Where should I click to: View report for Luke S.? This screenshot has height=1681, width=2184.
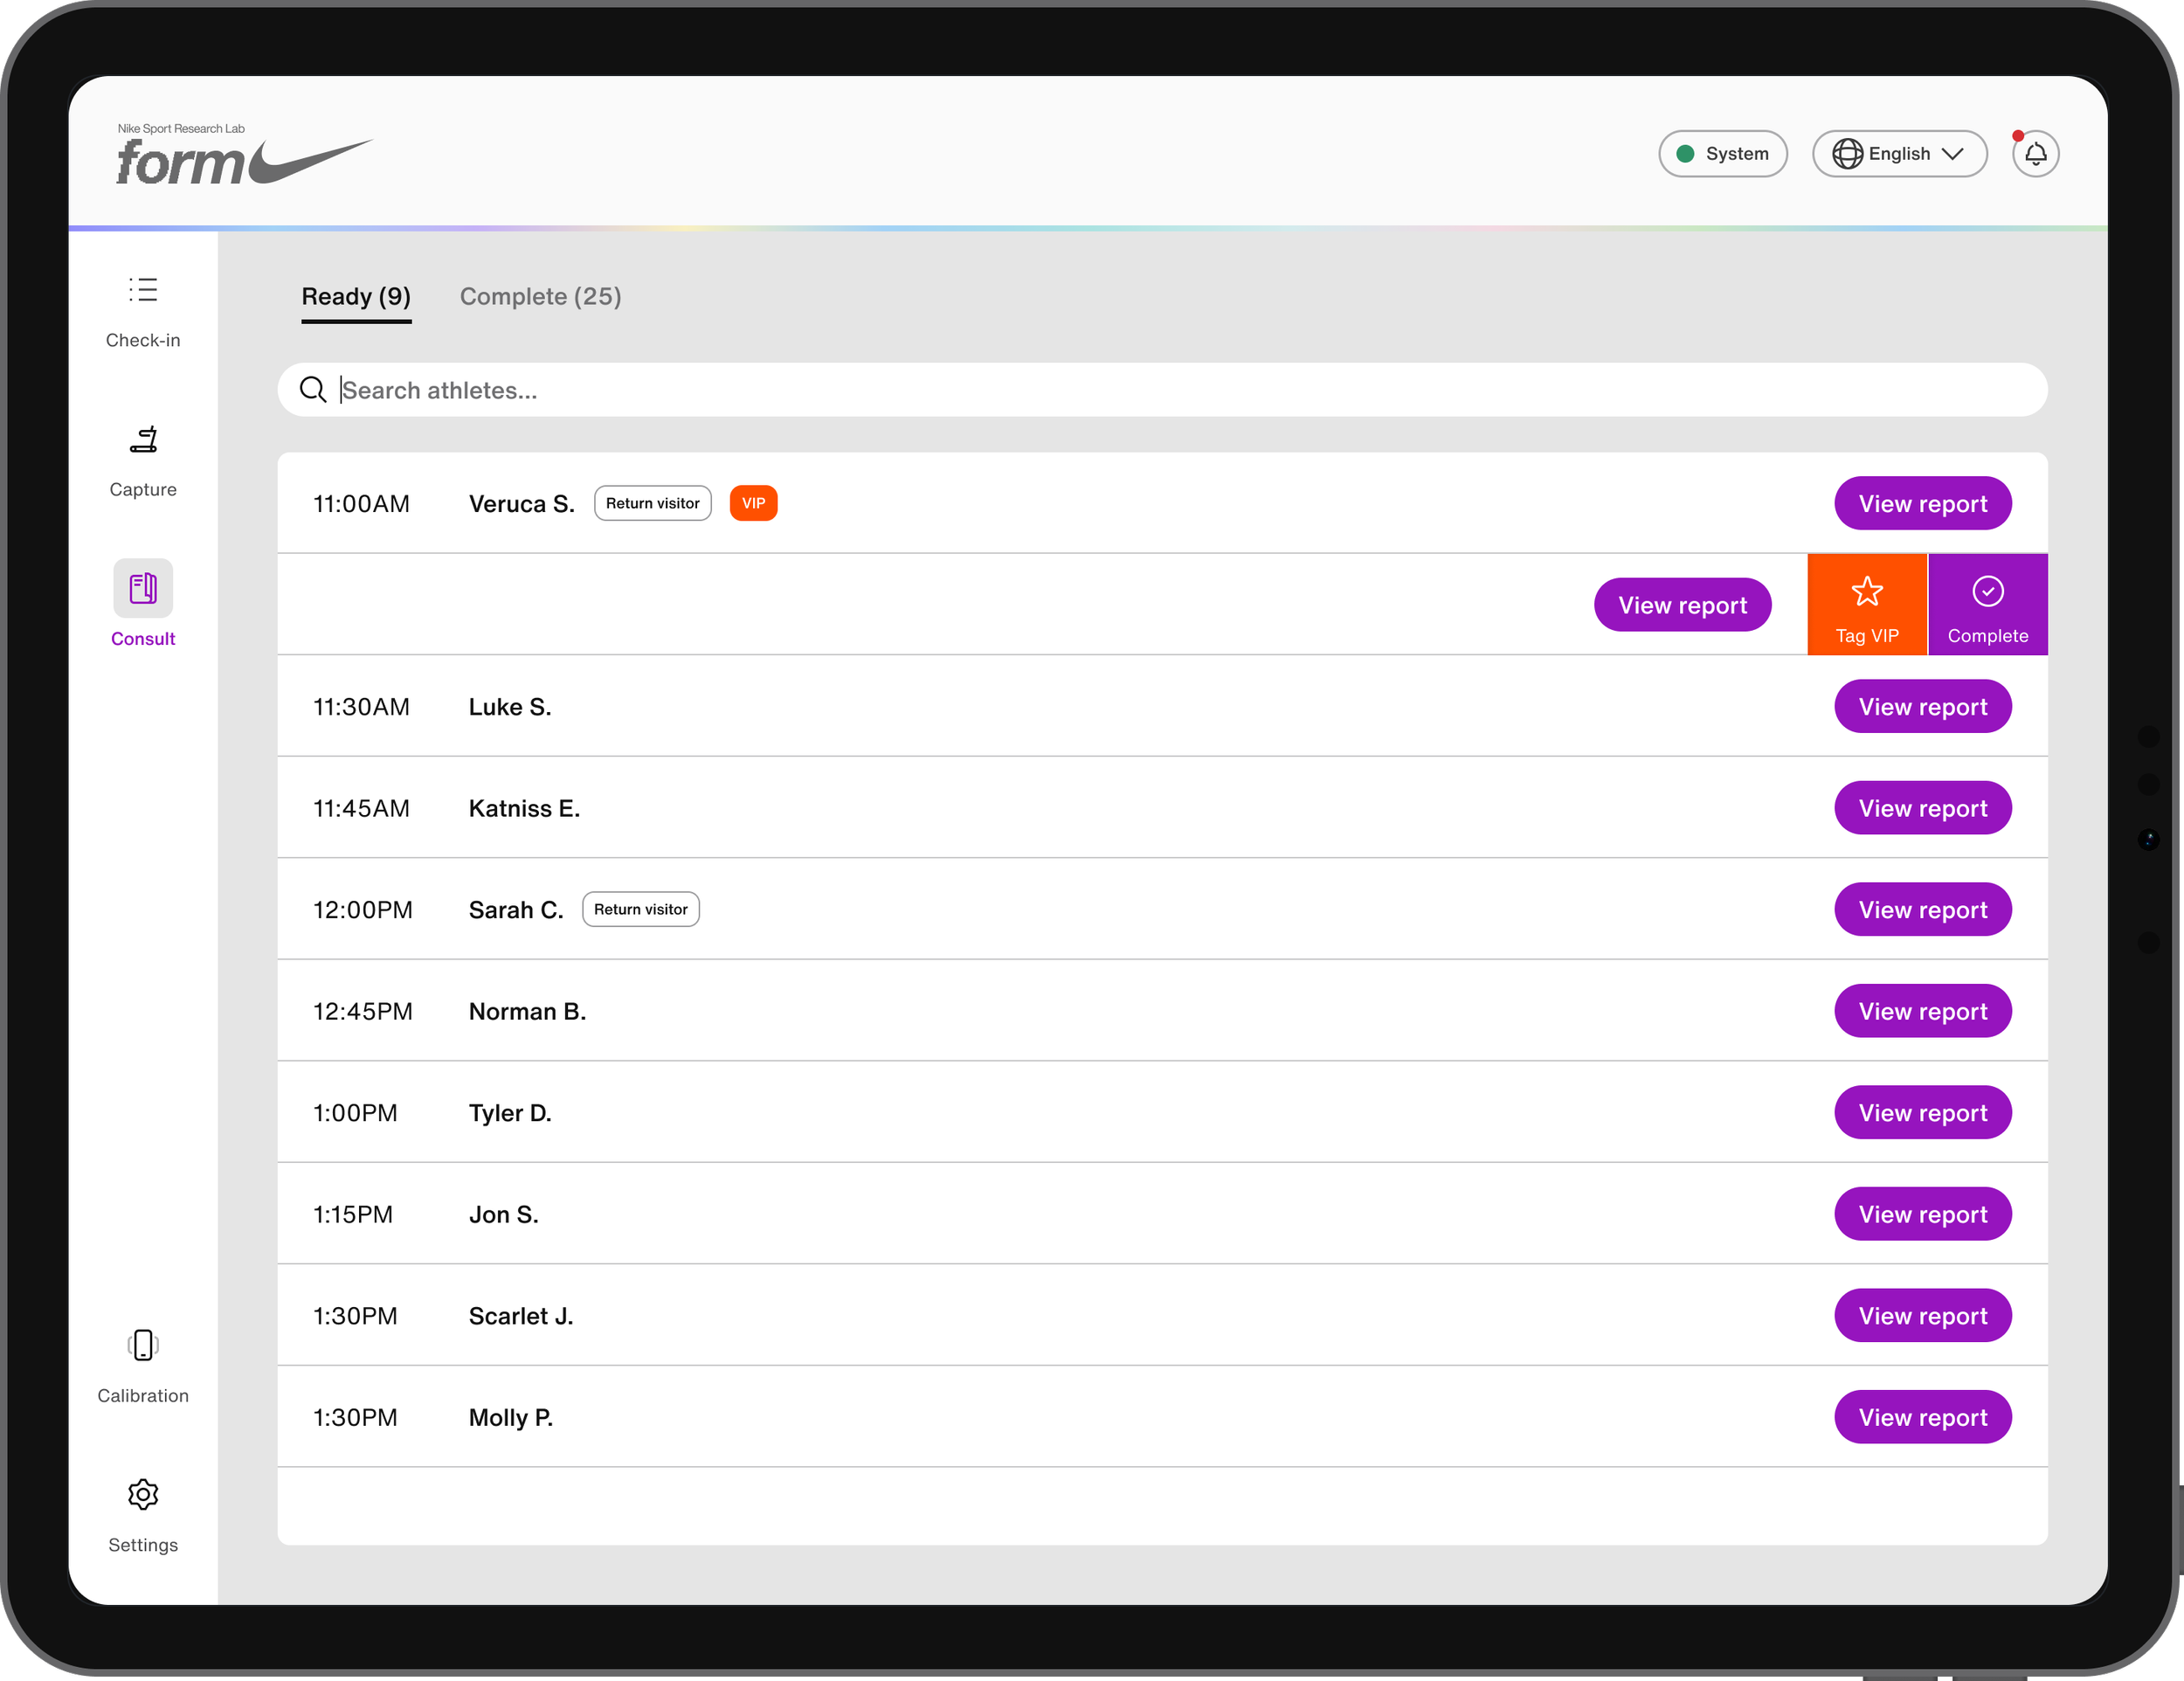(x=1922, y=707)
